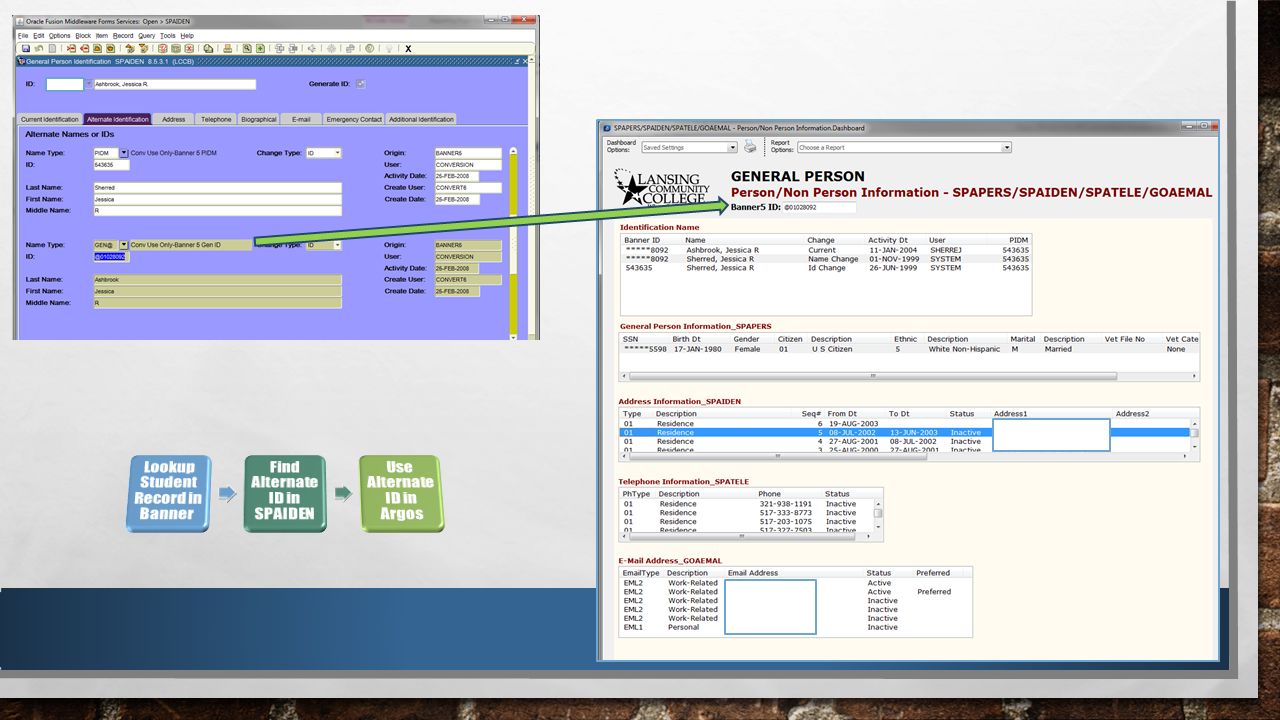This screenshot has width=1280, height=720.
Task: Click the empty ID field in key block
Action: point(65,84)
